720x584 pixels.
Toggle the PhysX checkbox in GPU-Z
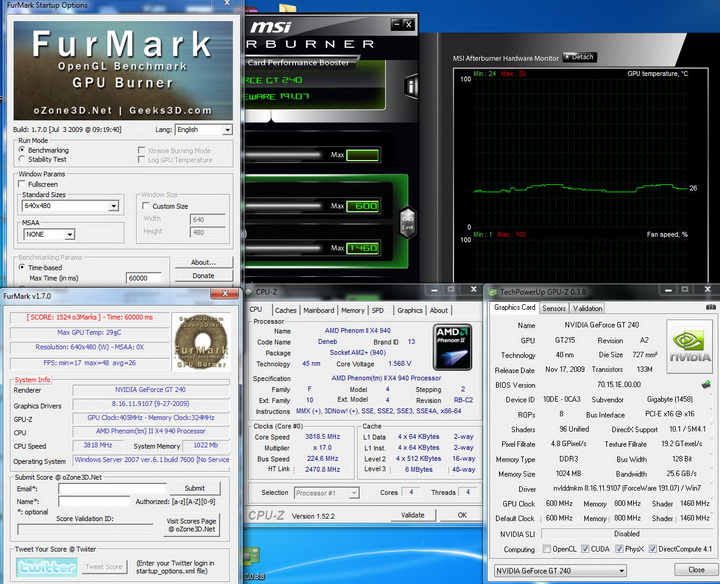(x=619, y=549)
